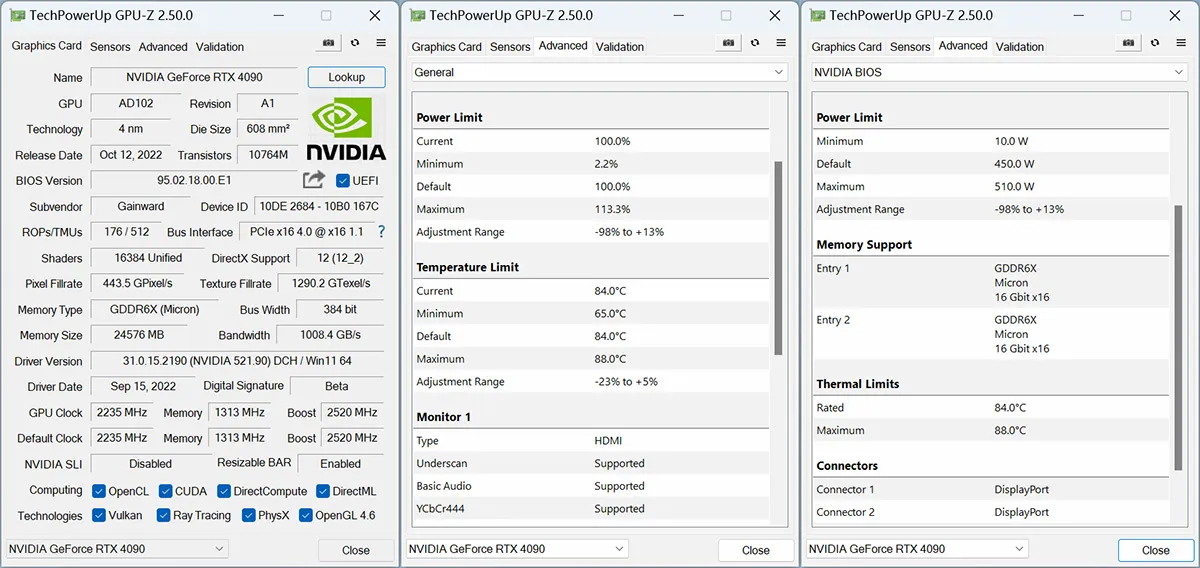1200x568 pixels.
Task: Toggle the CUDA checkbox
Action: (x=165, y=491)
